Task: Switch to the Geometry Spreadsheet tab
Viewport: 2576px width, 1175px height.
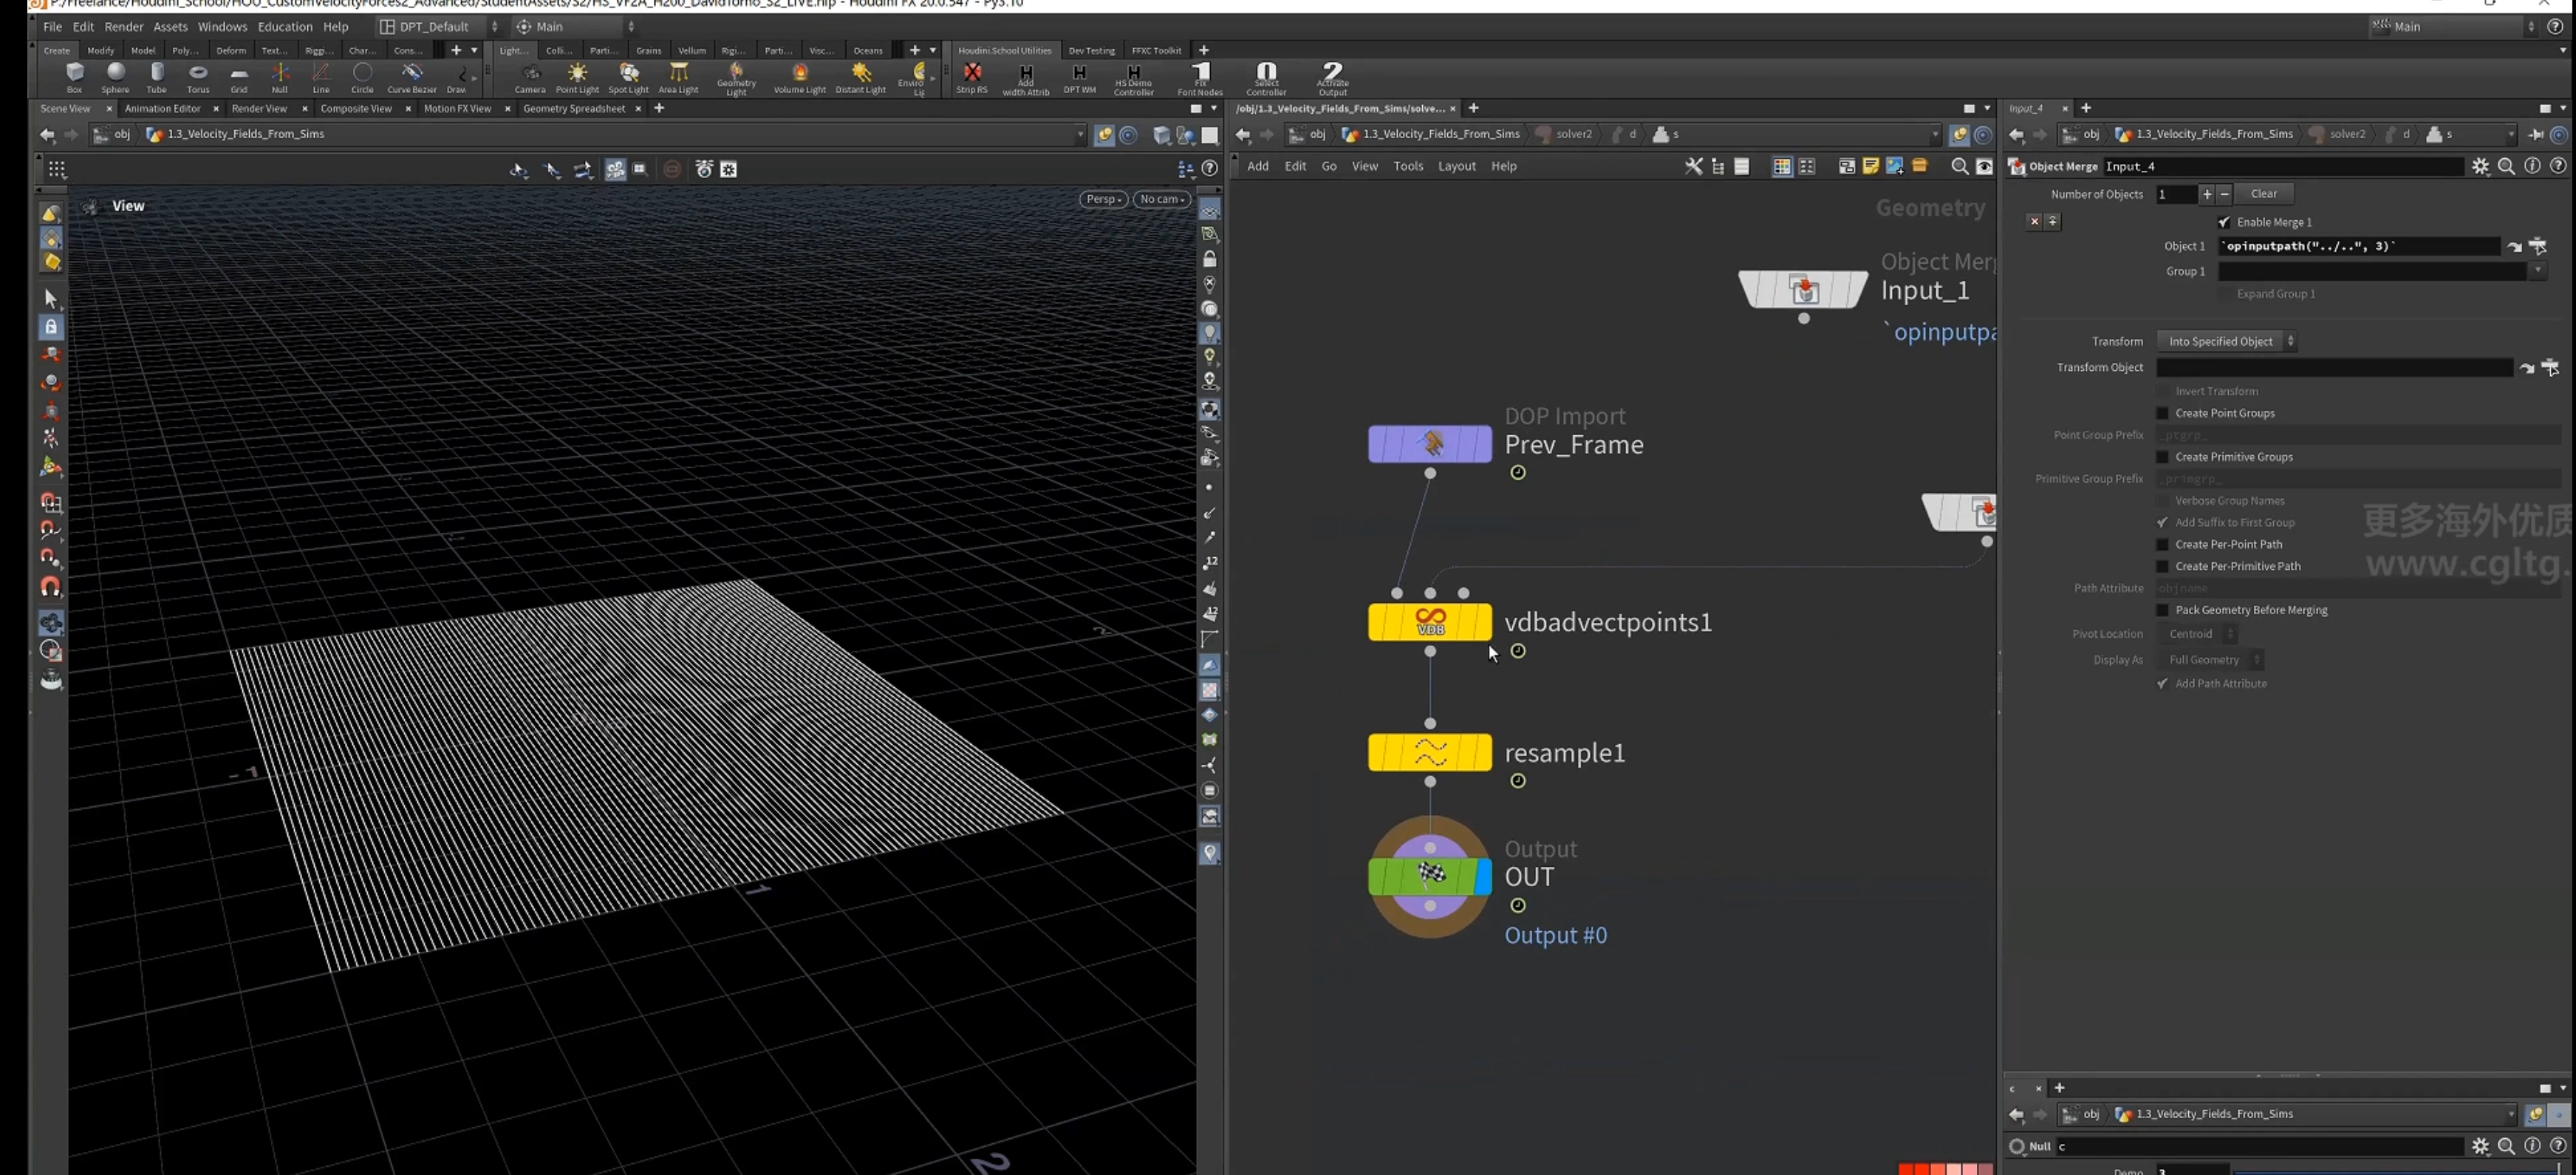Action: coord(574,108)
